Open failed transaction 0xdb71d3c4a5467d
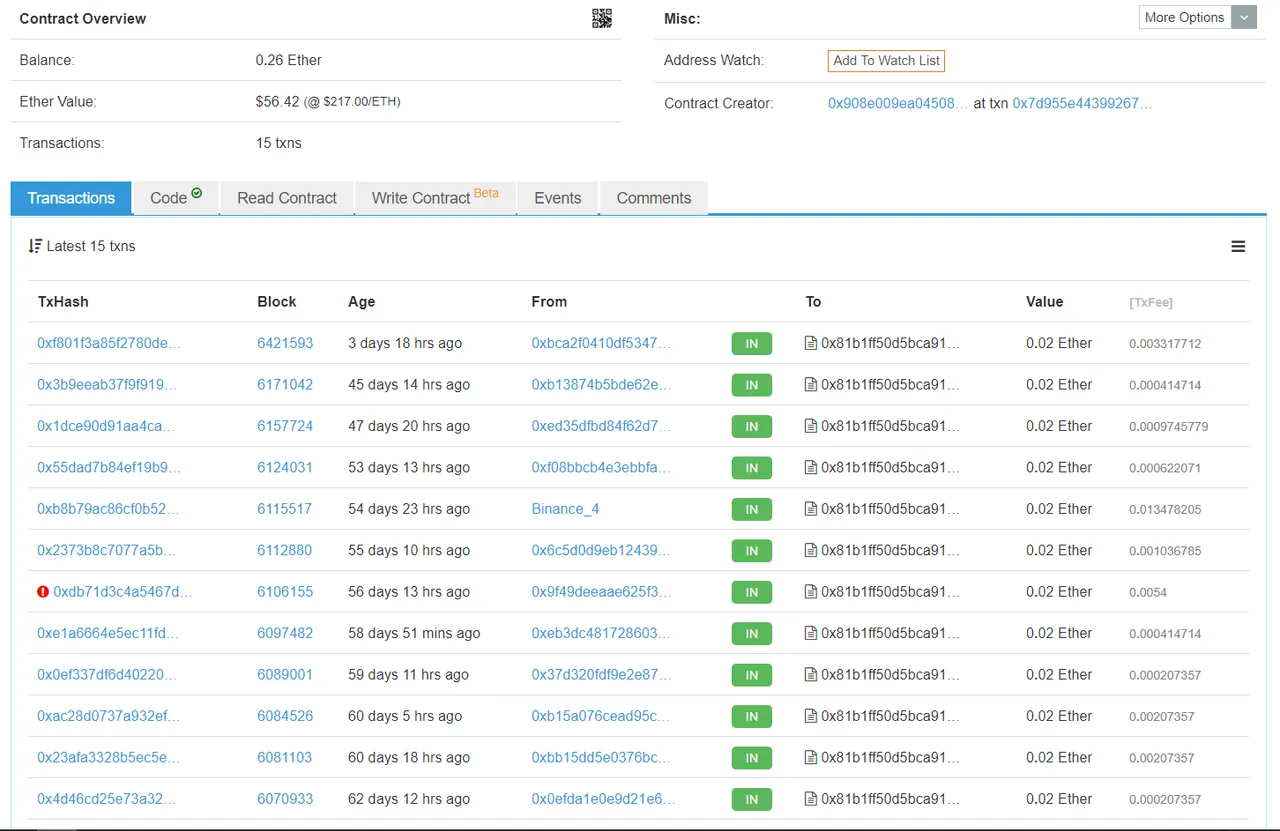Image resolution: width=1280 pixels, height=831 pixels. click(122, 592)
